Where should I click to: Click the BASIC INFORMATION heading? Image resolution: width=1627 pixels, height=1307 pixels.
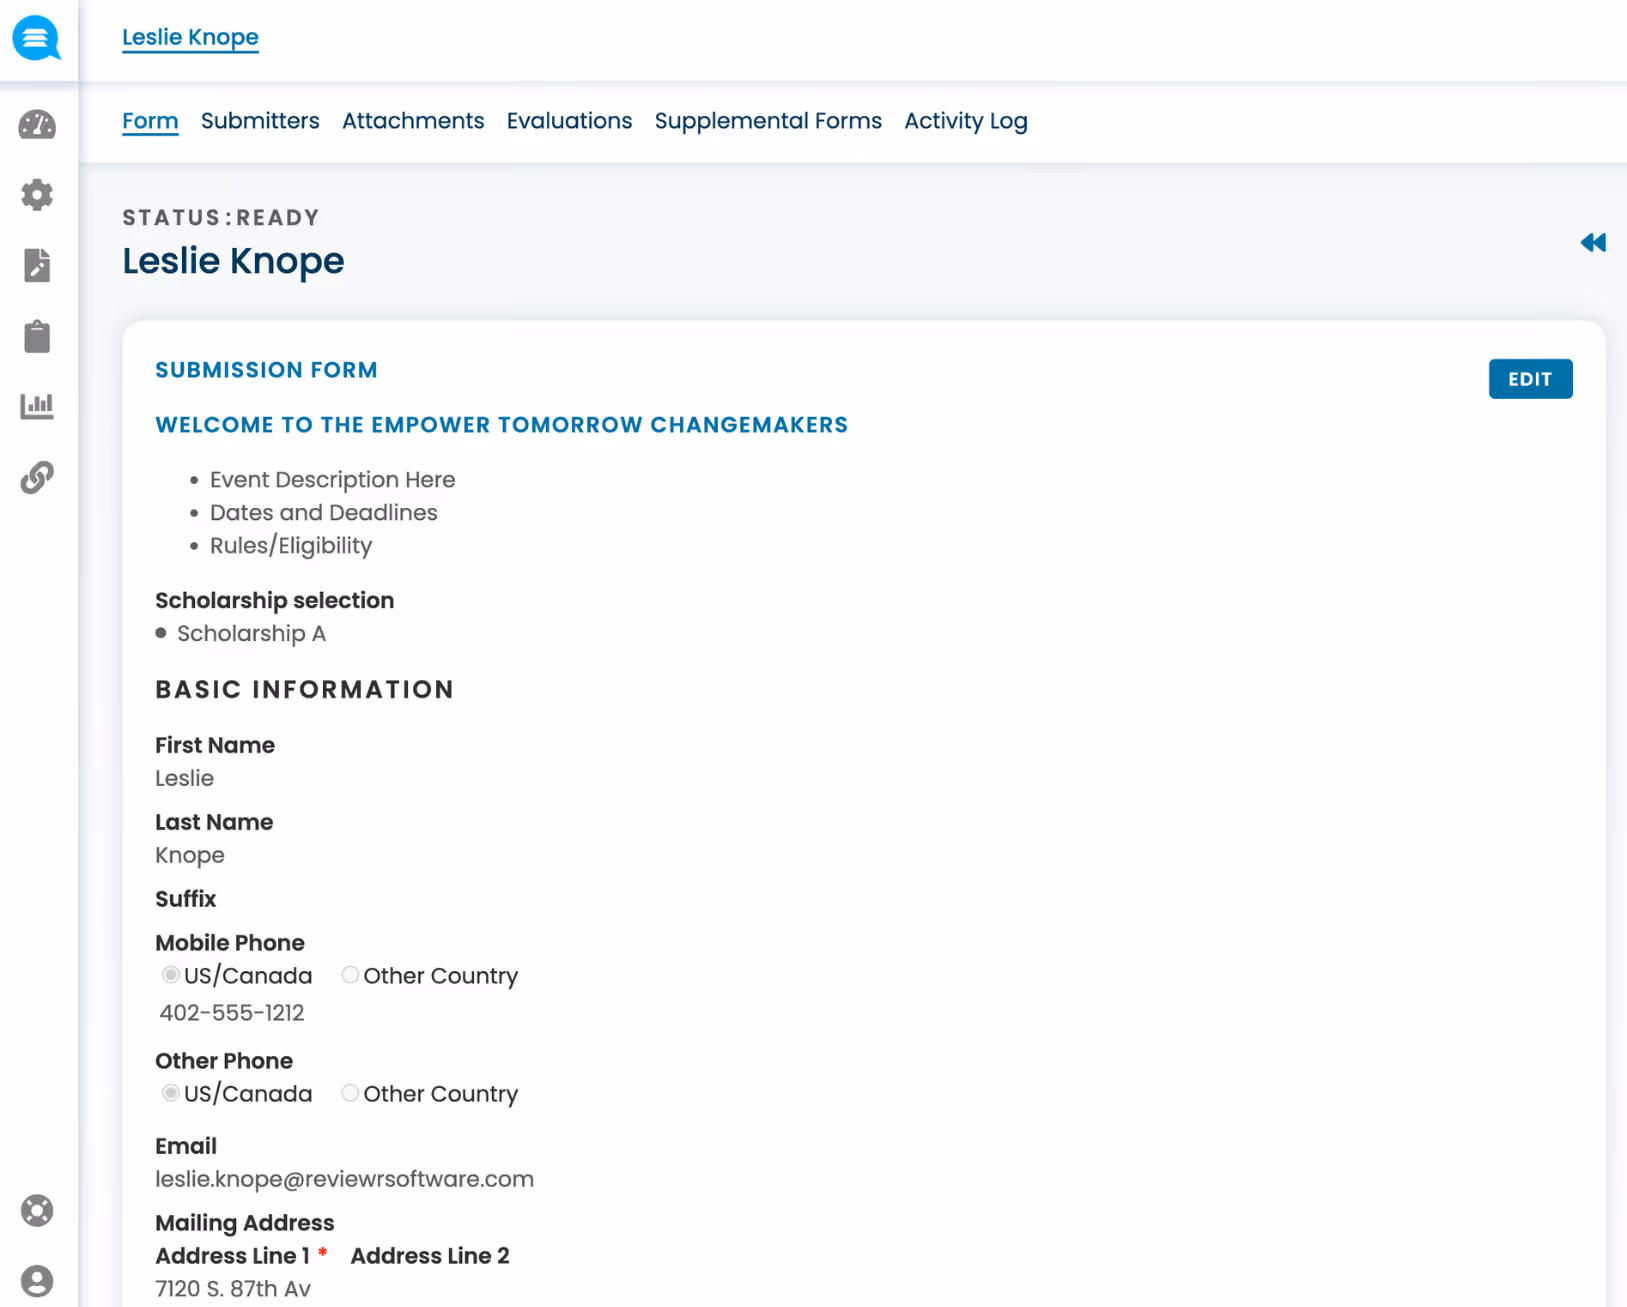tap(305, 689)
